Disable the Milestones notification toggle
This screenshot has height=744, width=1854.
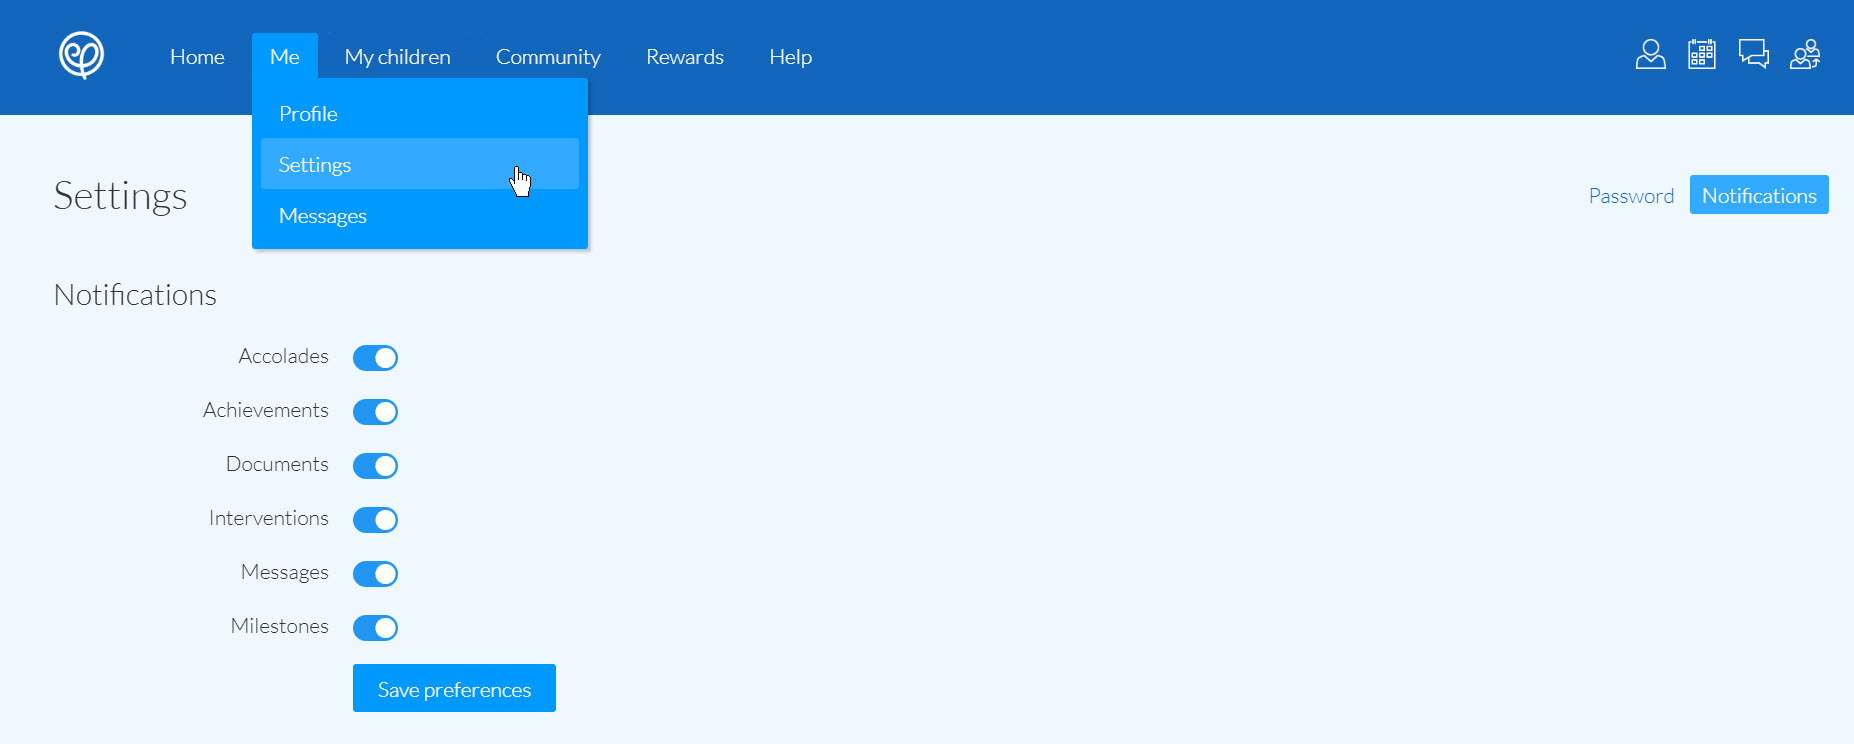(x=376, y=628)
